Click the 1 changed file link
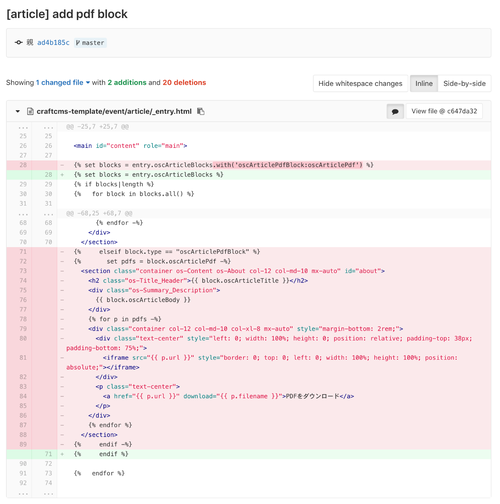This screenshot has height=504, width=500. (x=60, y=82)
